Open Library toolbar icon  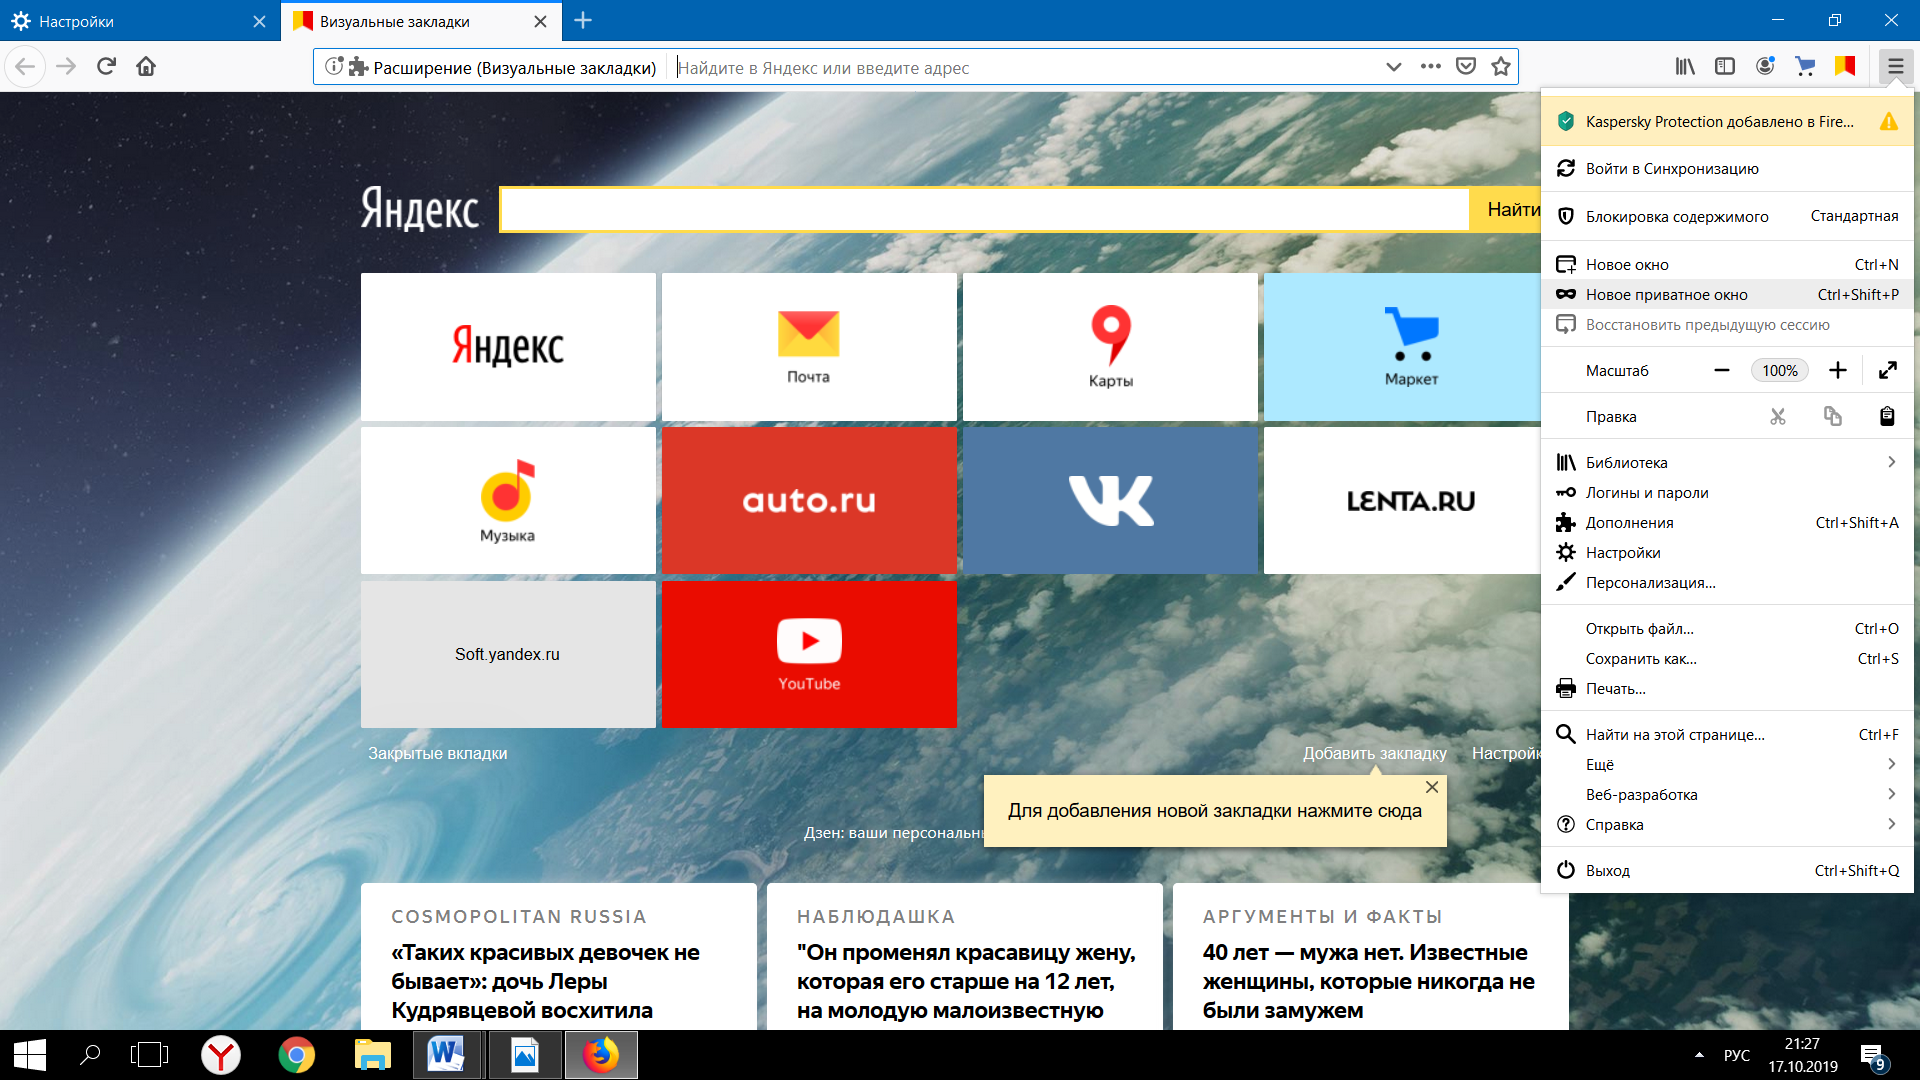1685,67
